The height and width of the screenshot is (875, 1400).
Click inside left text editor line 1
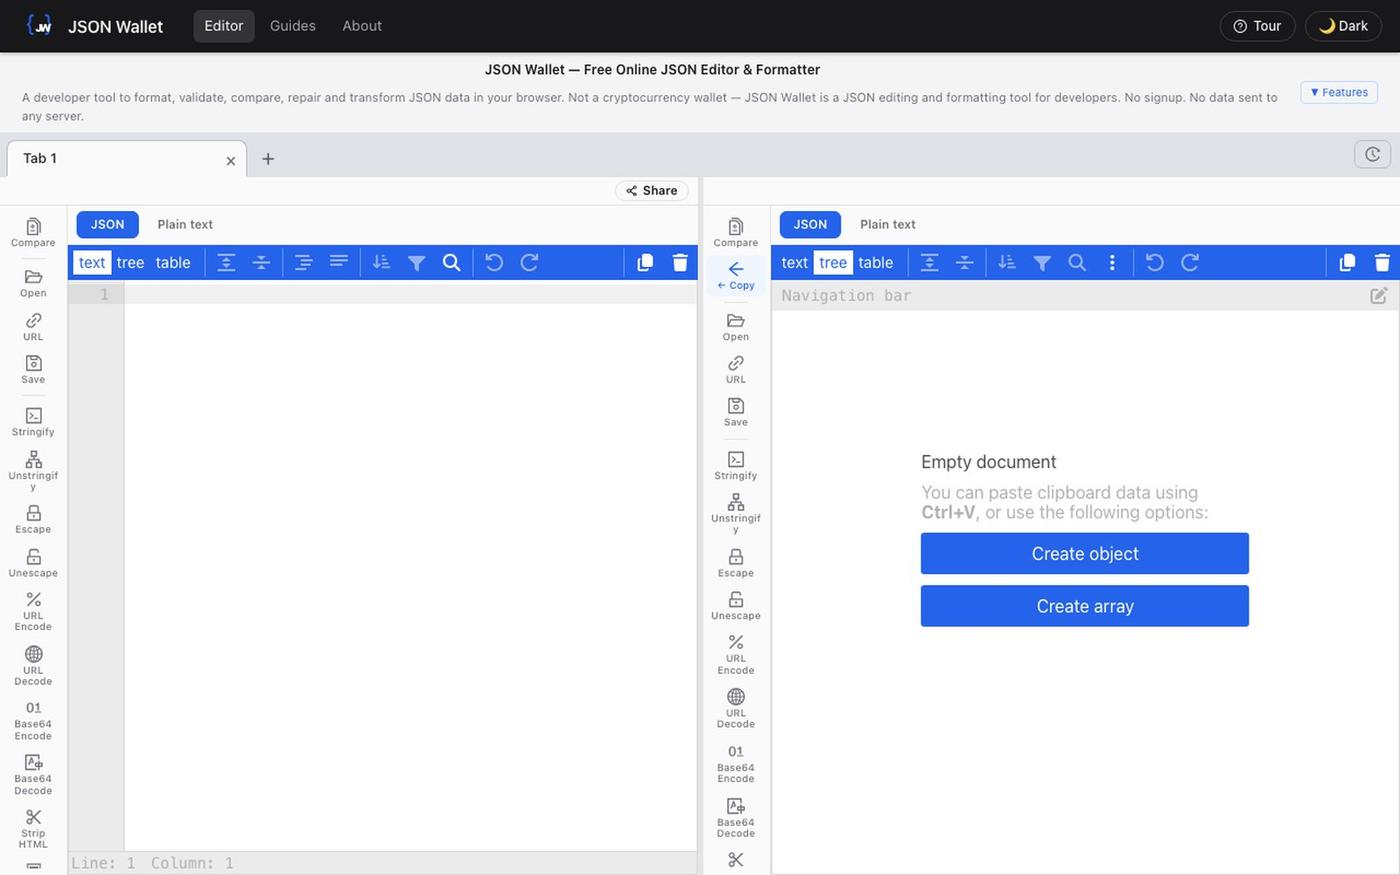point(410,294)
